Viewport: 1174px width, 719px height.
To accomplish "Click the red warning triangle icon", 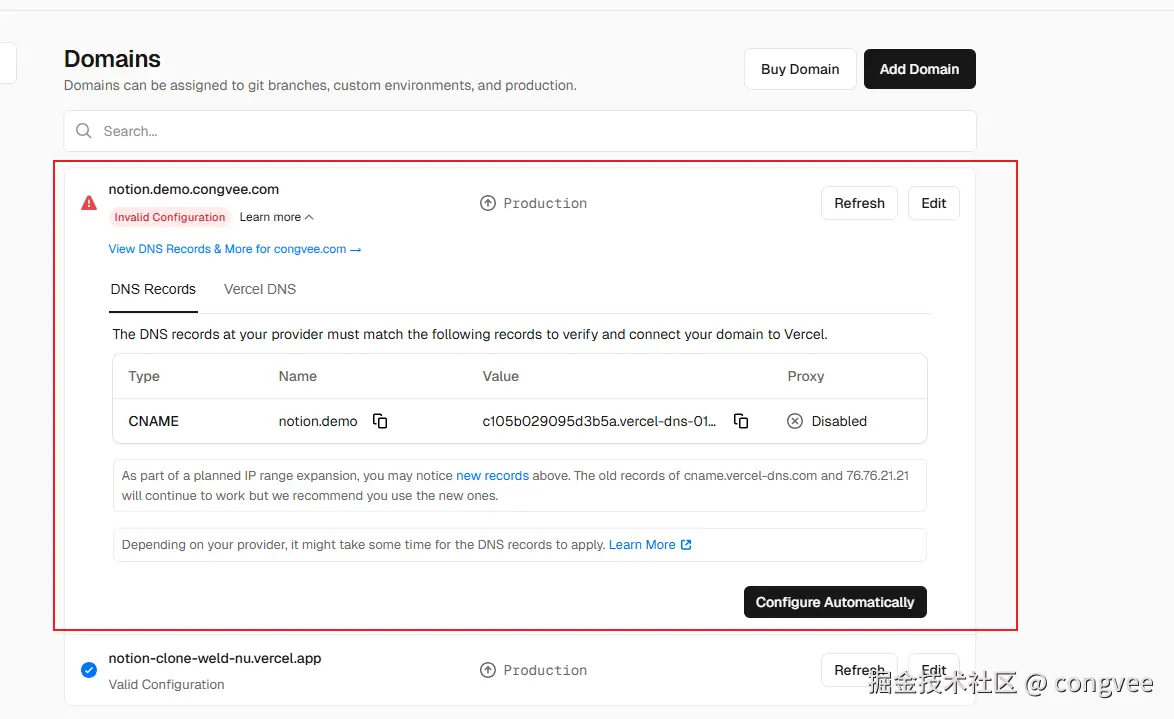I will [x=89, y=203].
